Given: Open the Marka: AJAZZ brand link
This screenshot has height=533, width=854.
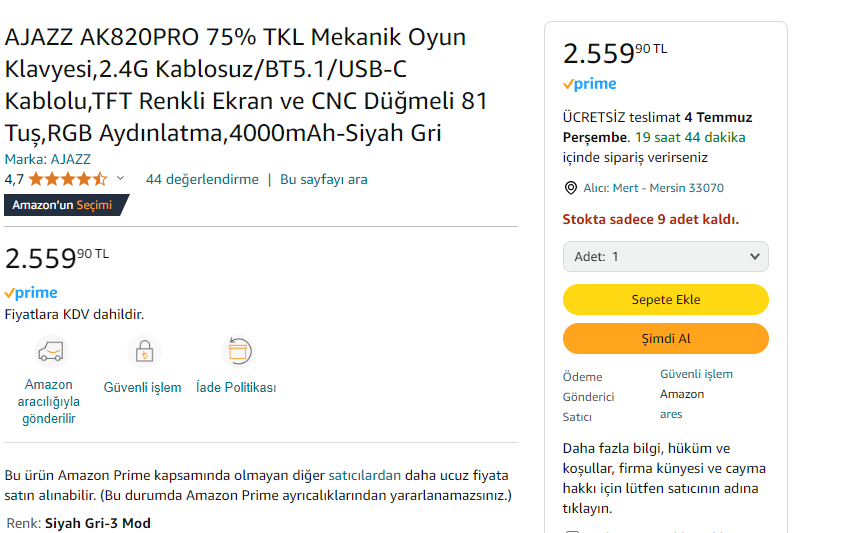Looking at the screenshot, I should [48, 159].
